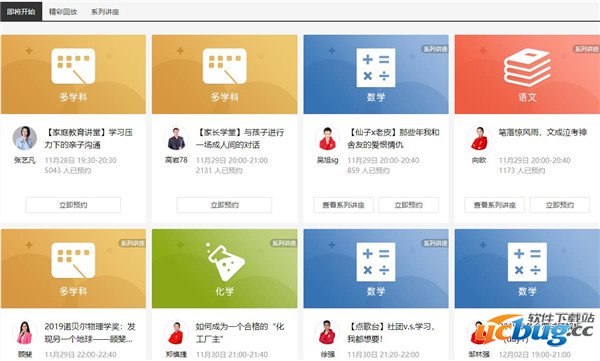Click the text 1173 人已预约
This screenshot has width=600, height=361.
pos(522,170)
